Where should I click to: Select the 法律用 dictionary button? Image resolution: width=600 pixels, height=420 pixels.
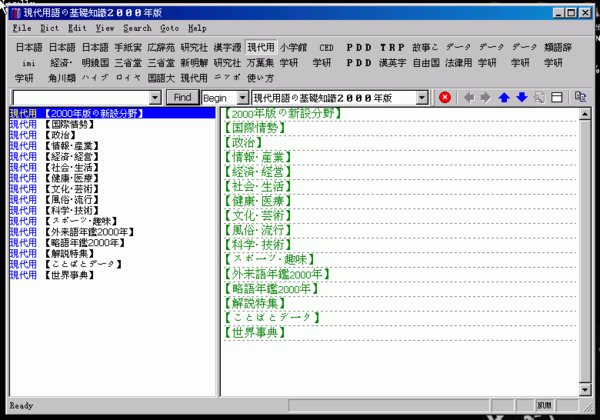point(458,63)
